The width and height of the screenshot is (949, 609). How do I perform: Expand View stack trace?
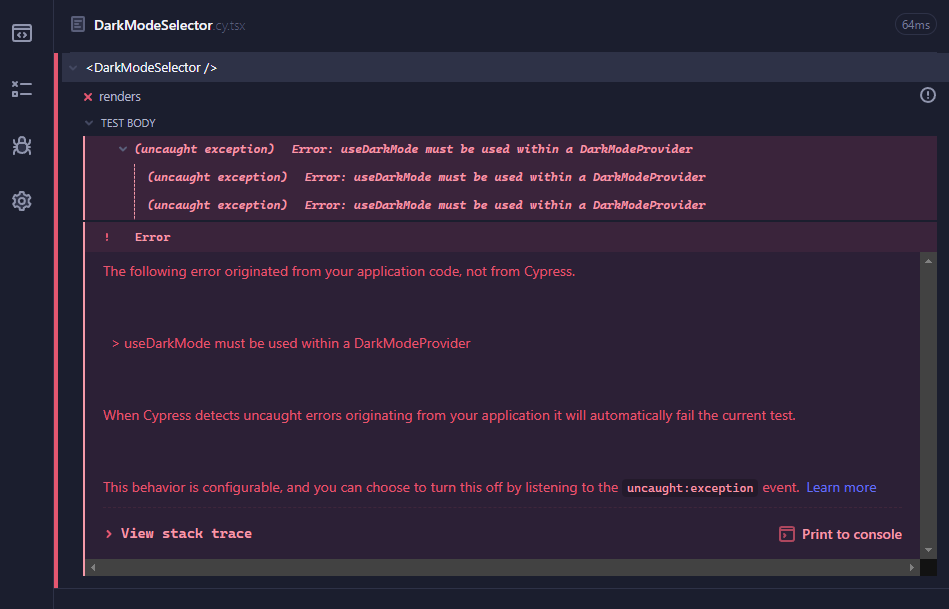click(179, 533)
